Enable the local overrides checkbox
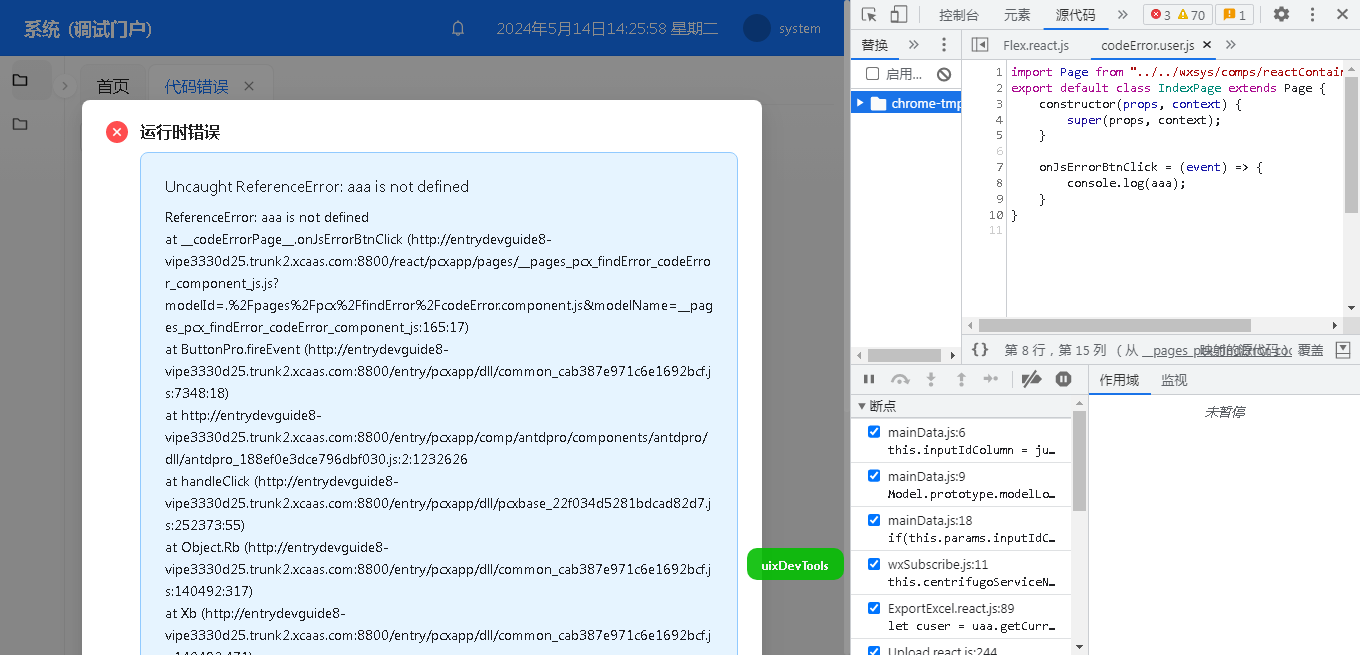Viewport: 1360px width, 655px height. tap(872, 74)
